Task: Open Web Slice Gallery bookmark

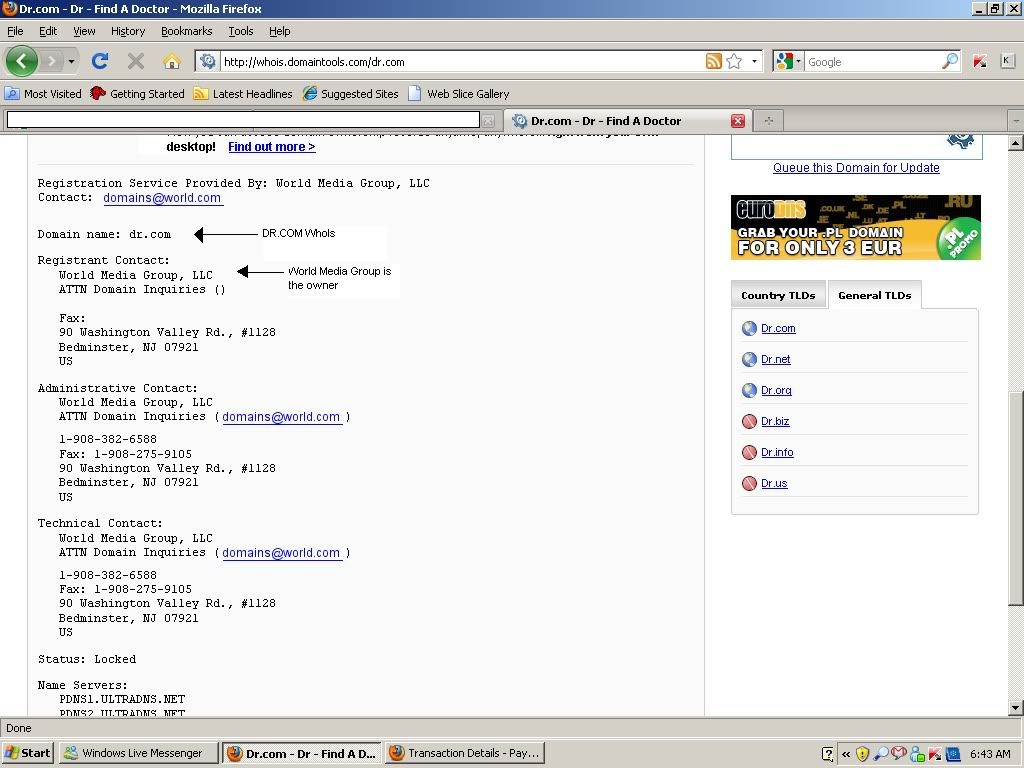Action: coord(459,93)
